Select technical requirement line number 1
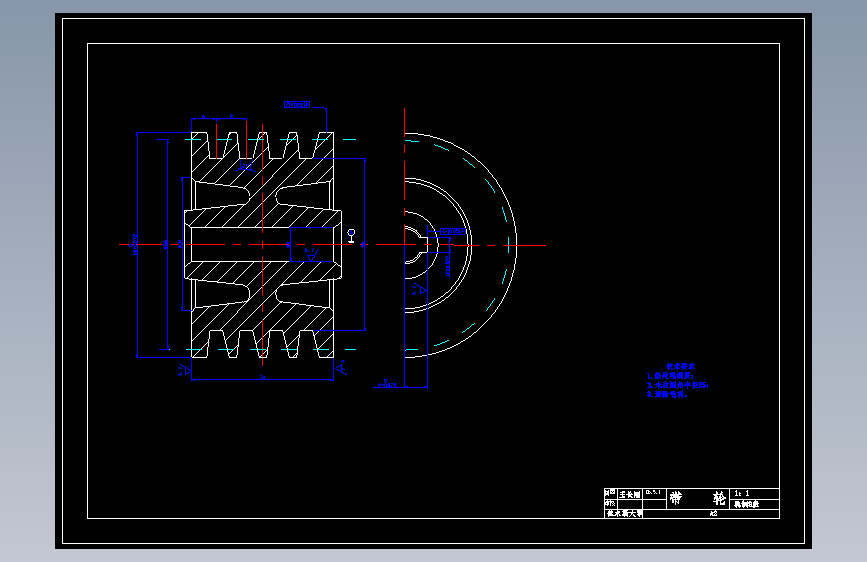867x562 pixels. coord(670,376)
